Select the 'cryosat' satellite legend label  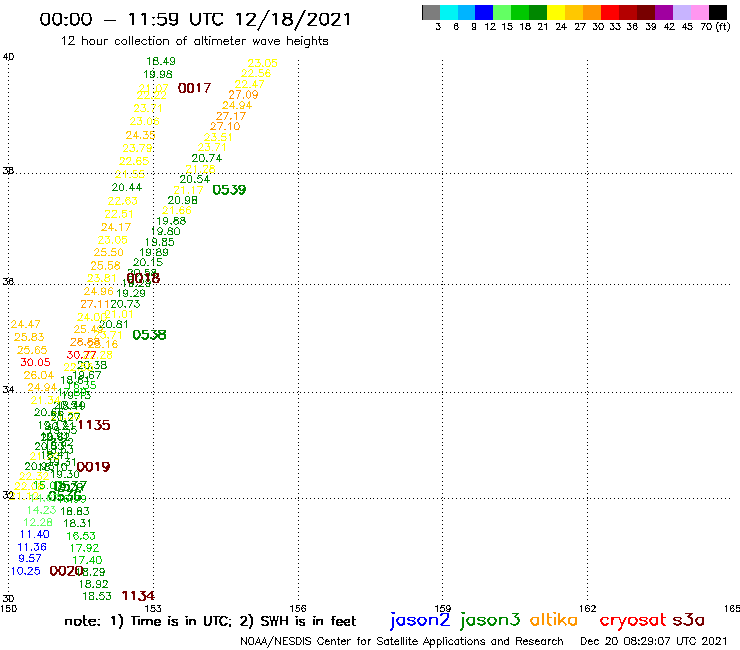(x=633, y=619)
